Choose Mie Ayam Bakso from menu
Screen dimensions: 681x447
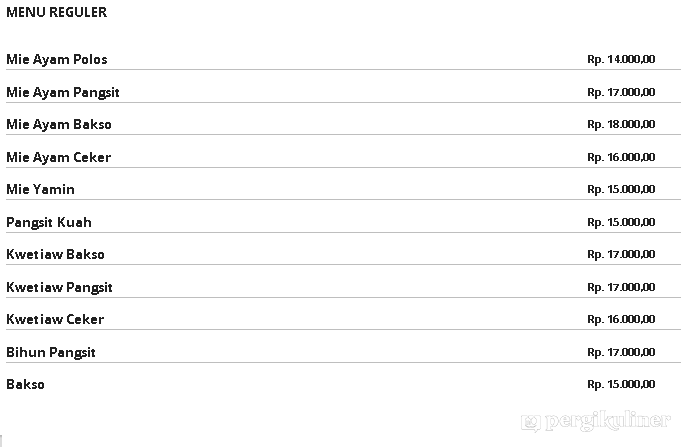coord(59,125)
